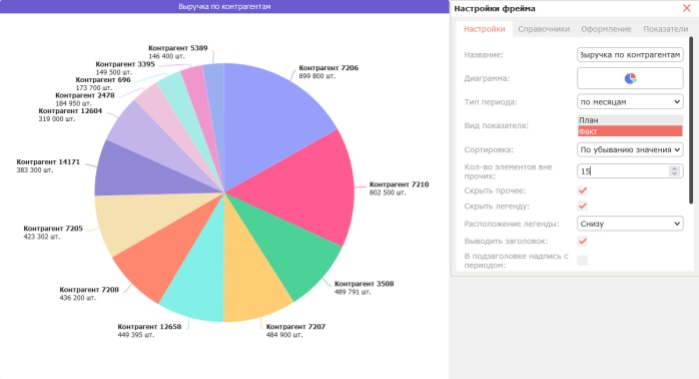Click the 'Название' text field
Image resolution: width=699 pixels, height=379 pixels.
tap(630, 55)
